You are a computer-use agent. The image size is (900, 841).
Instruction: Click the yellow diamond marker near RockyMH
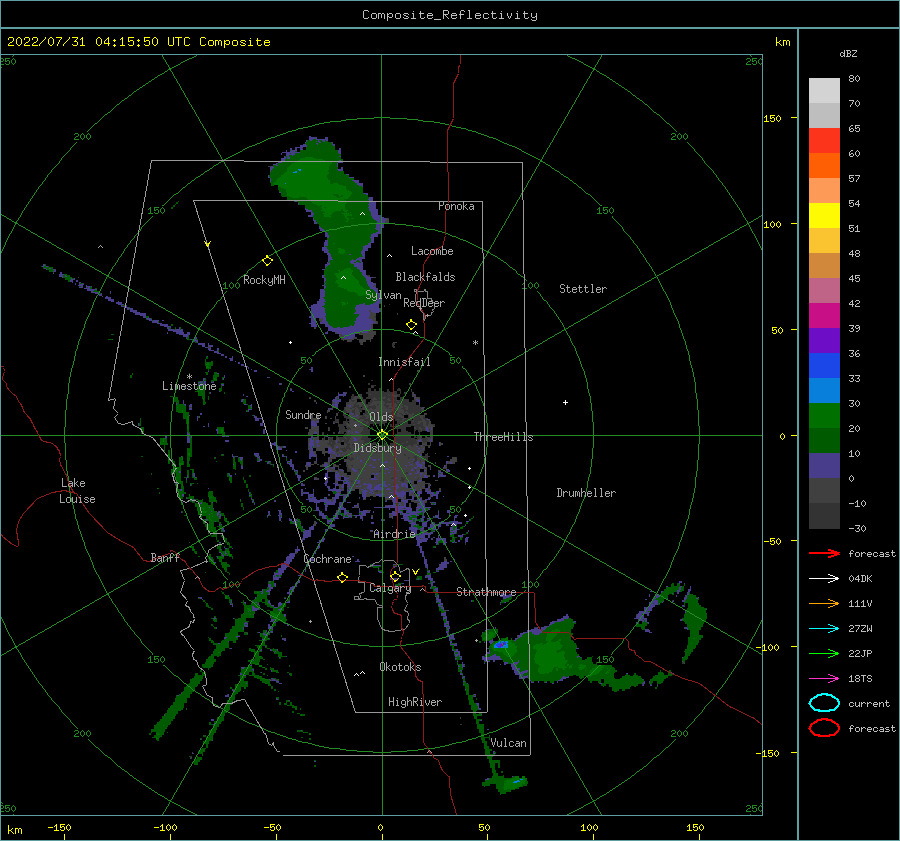point(267,261)
